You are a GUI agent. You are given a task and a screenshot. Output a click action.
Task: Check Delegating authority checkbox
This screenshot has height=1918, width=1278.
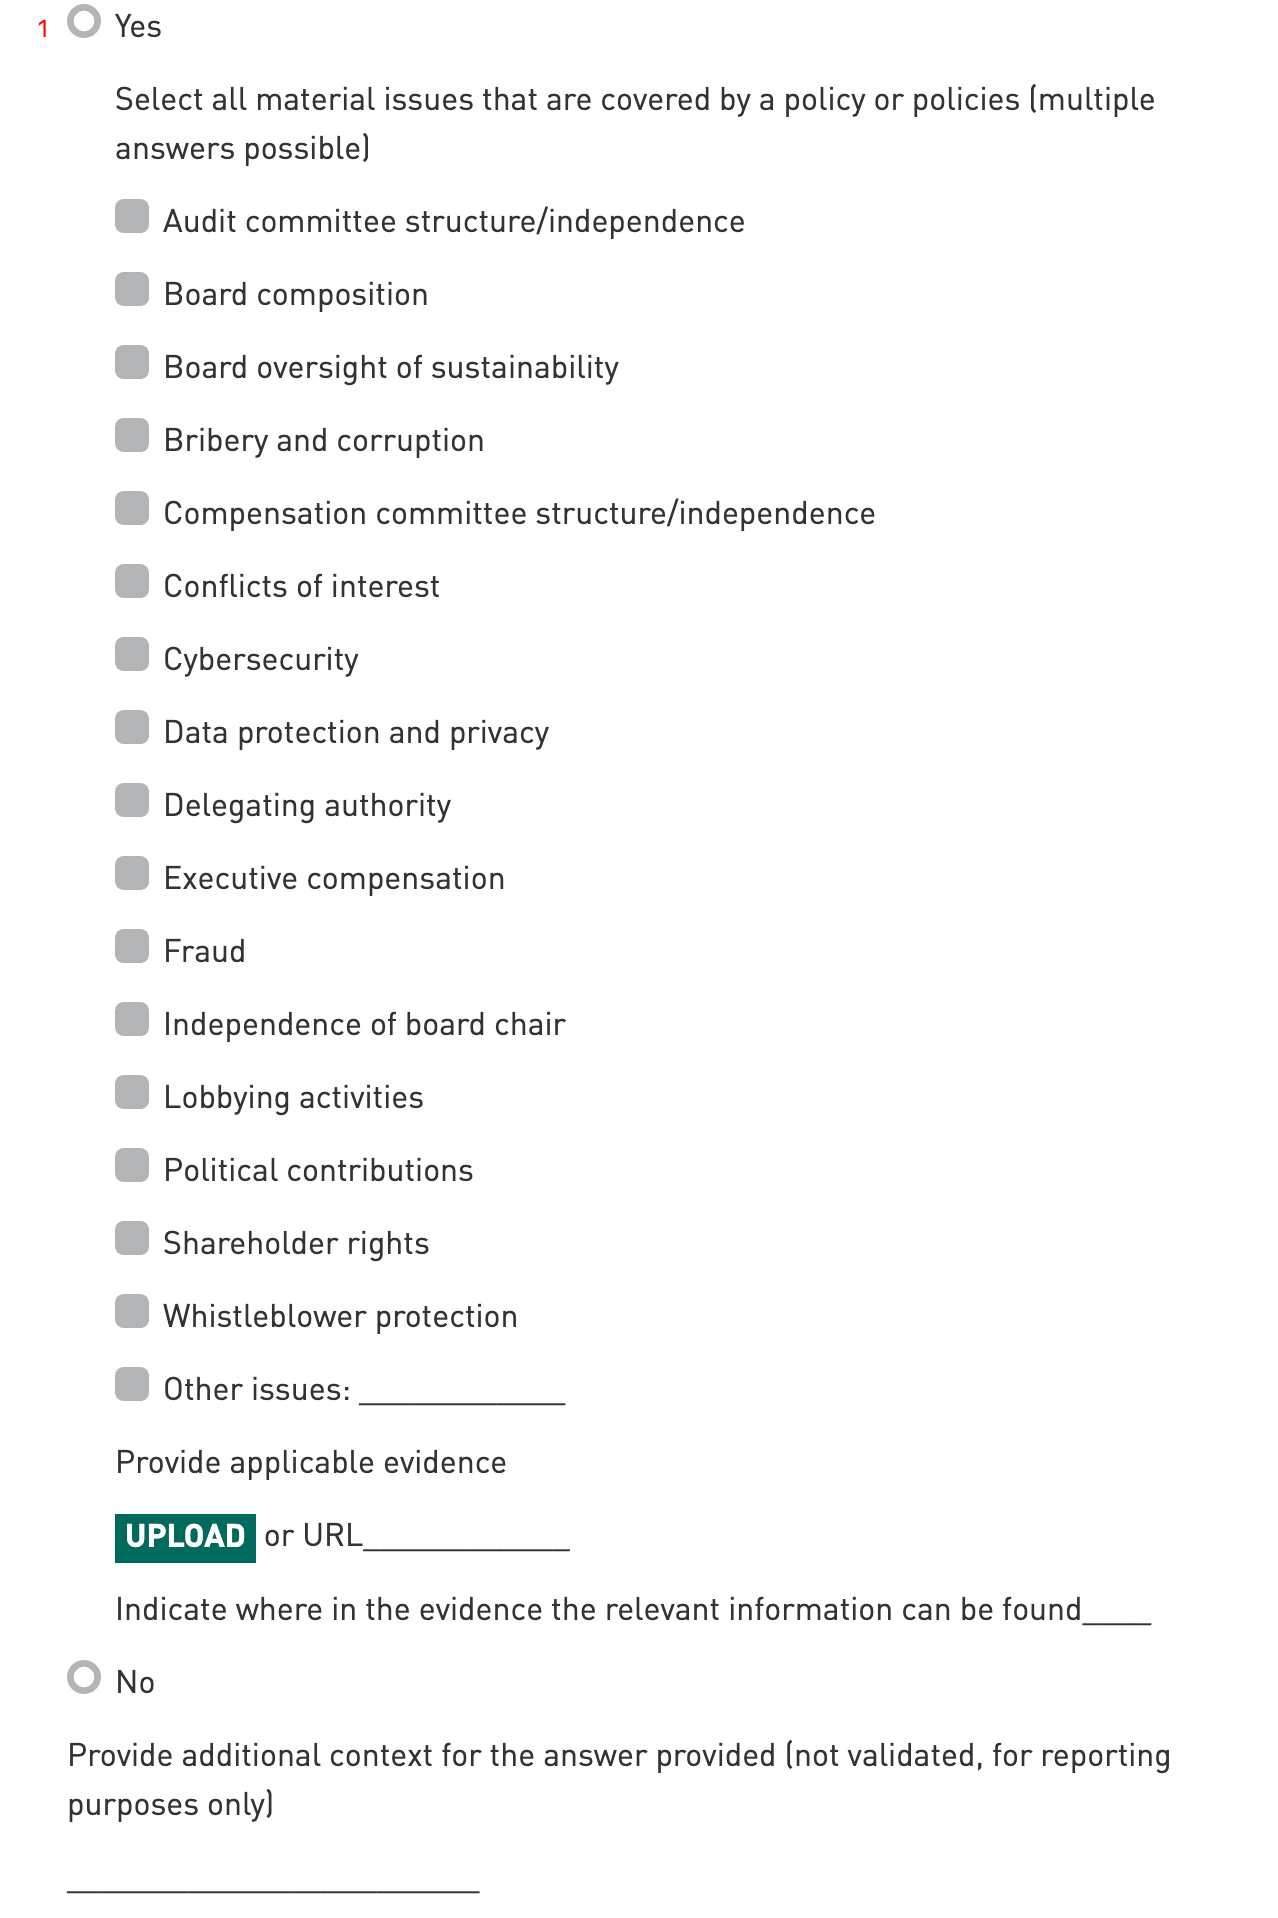click(x=132, y=801)
